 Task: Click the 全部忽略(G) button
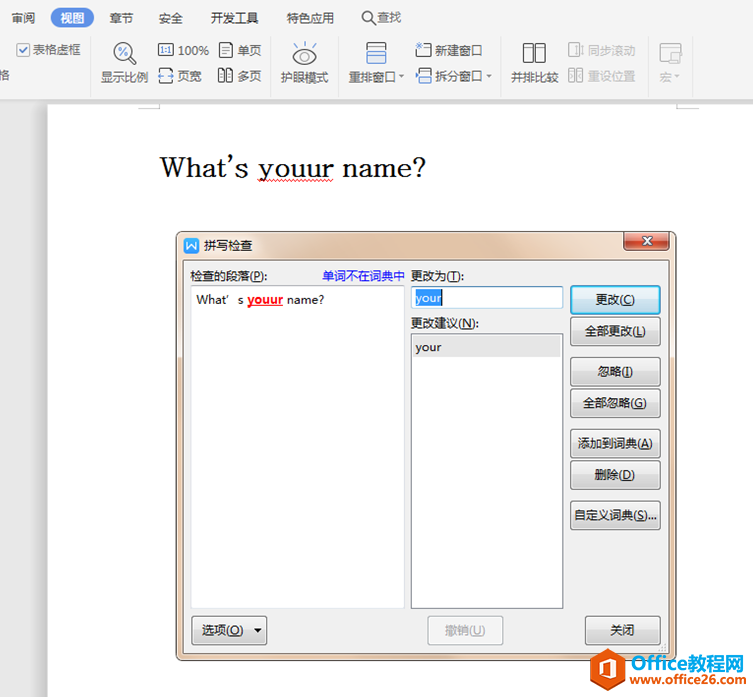pos(615,403)
